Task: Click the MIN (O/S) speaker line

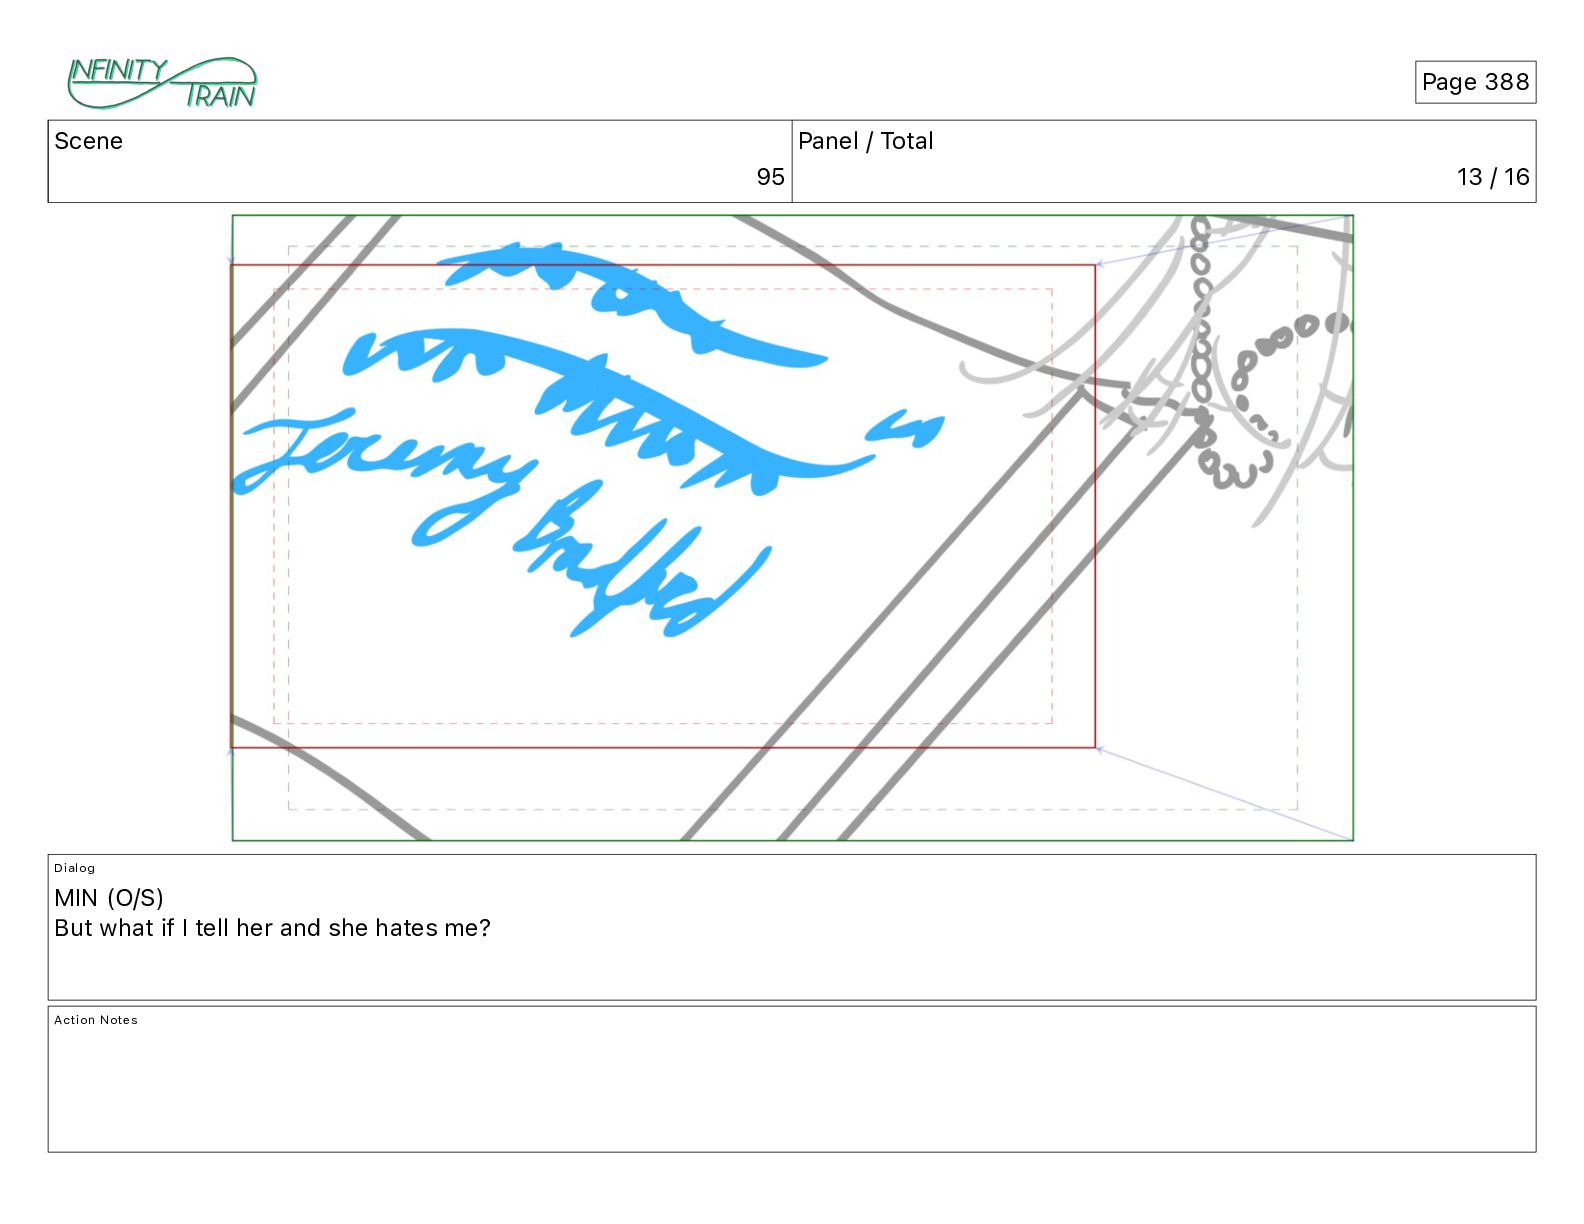Action: (109, 898)
